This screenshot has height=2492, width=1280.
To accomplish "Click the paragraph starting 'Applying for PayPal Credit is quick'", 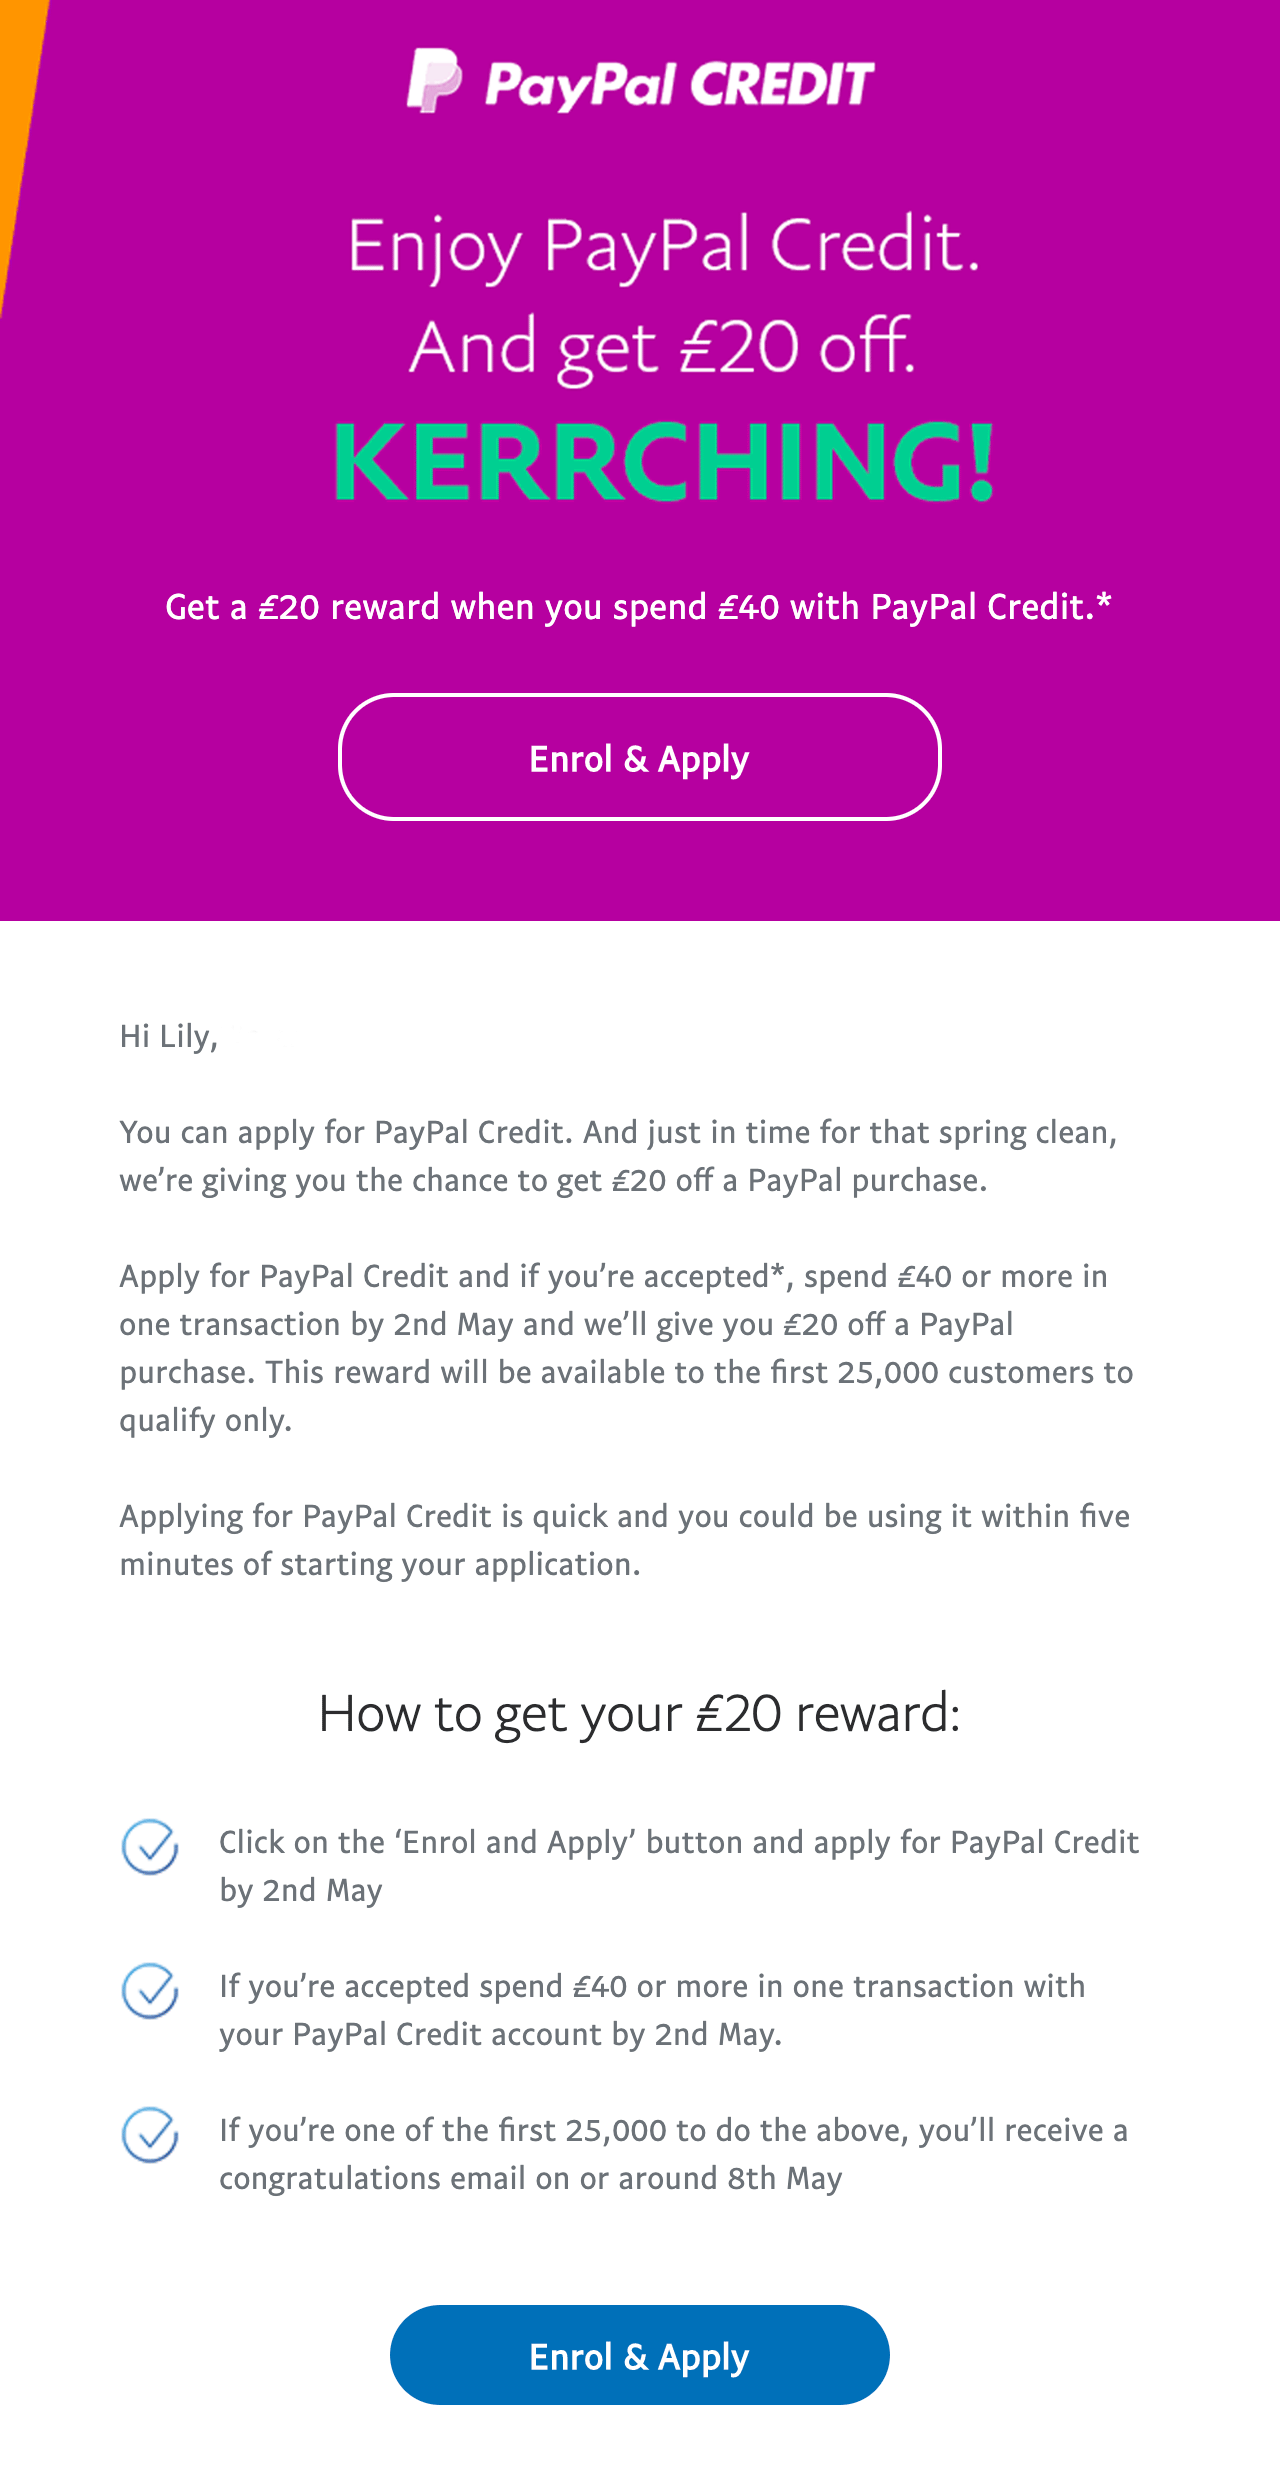I will pos(625,1540).
